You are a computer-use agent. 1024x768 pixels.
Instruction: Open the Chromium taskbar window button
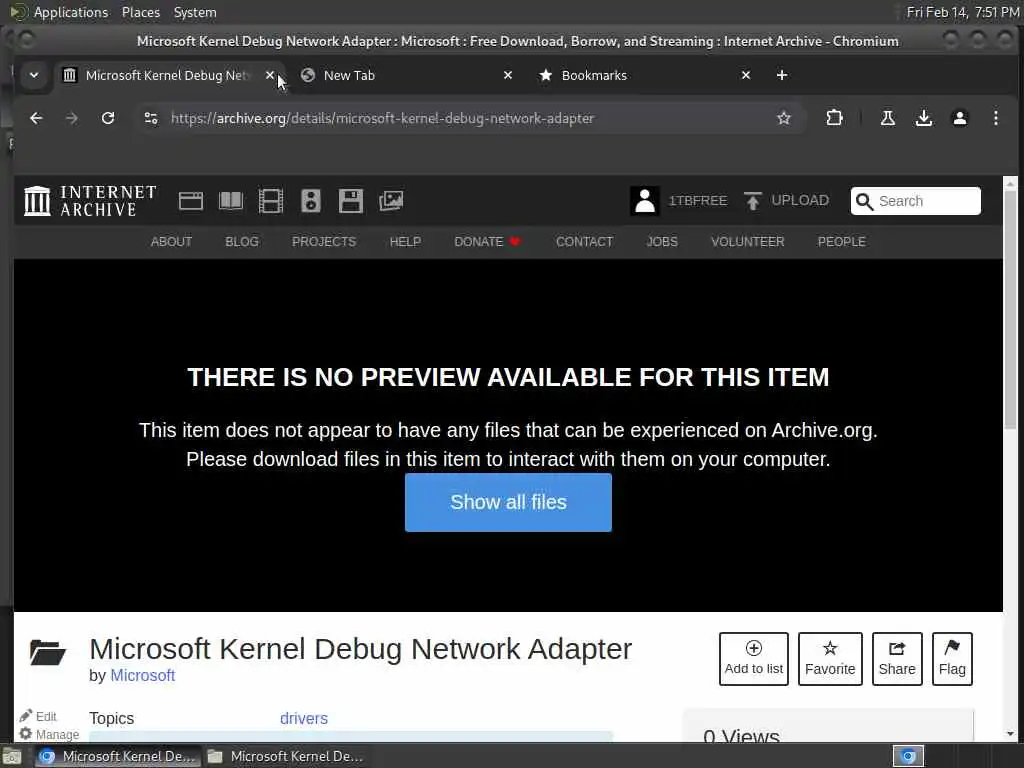118,756
